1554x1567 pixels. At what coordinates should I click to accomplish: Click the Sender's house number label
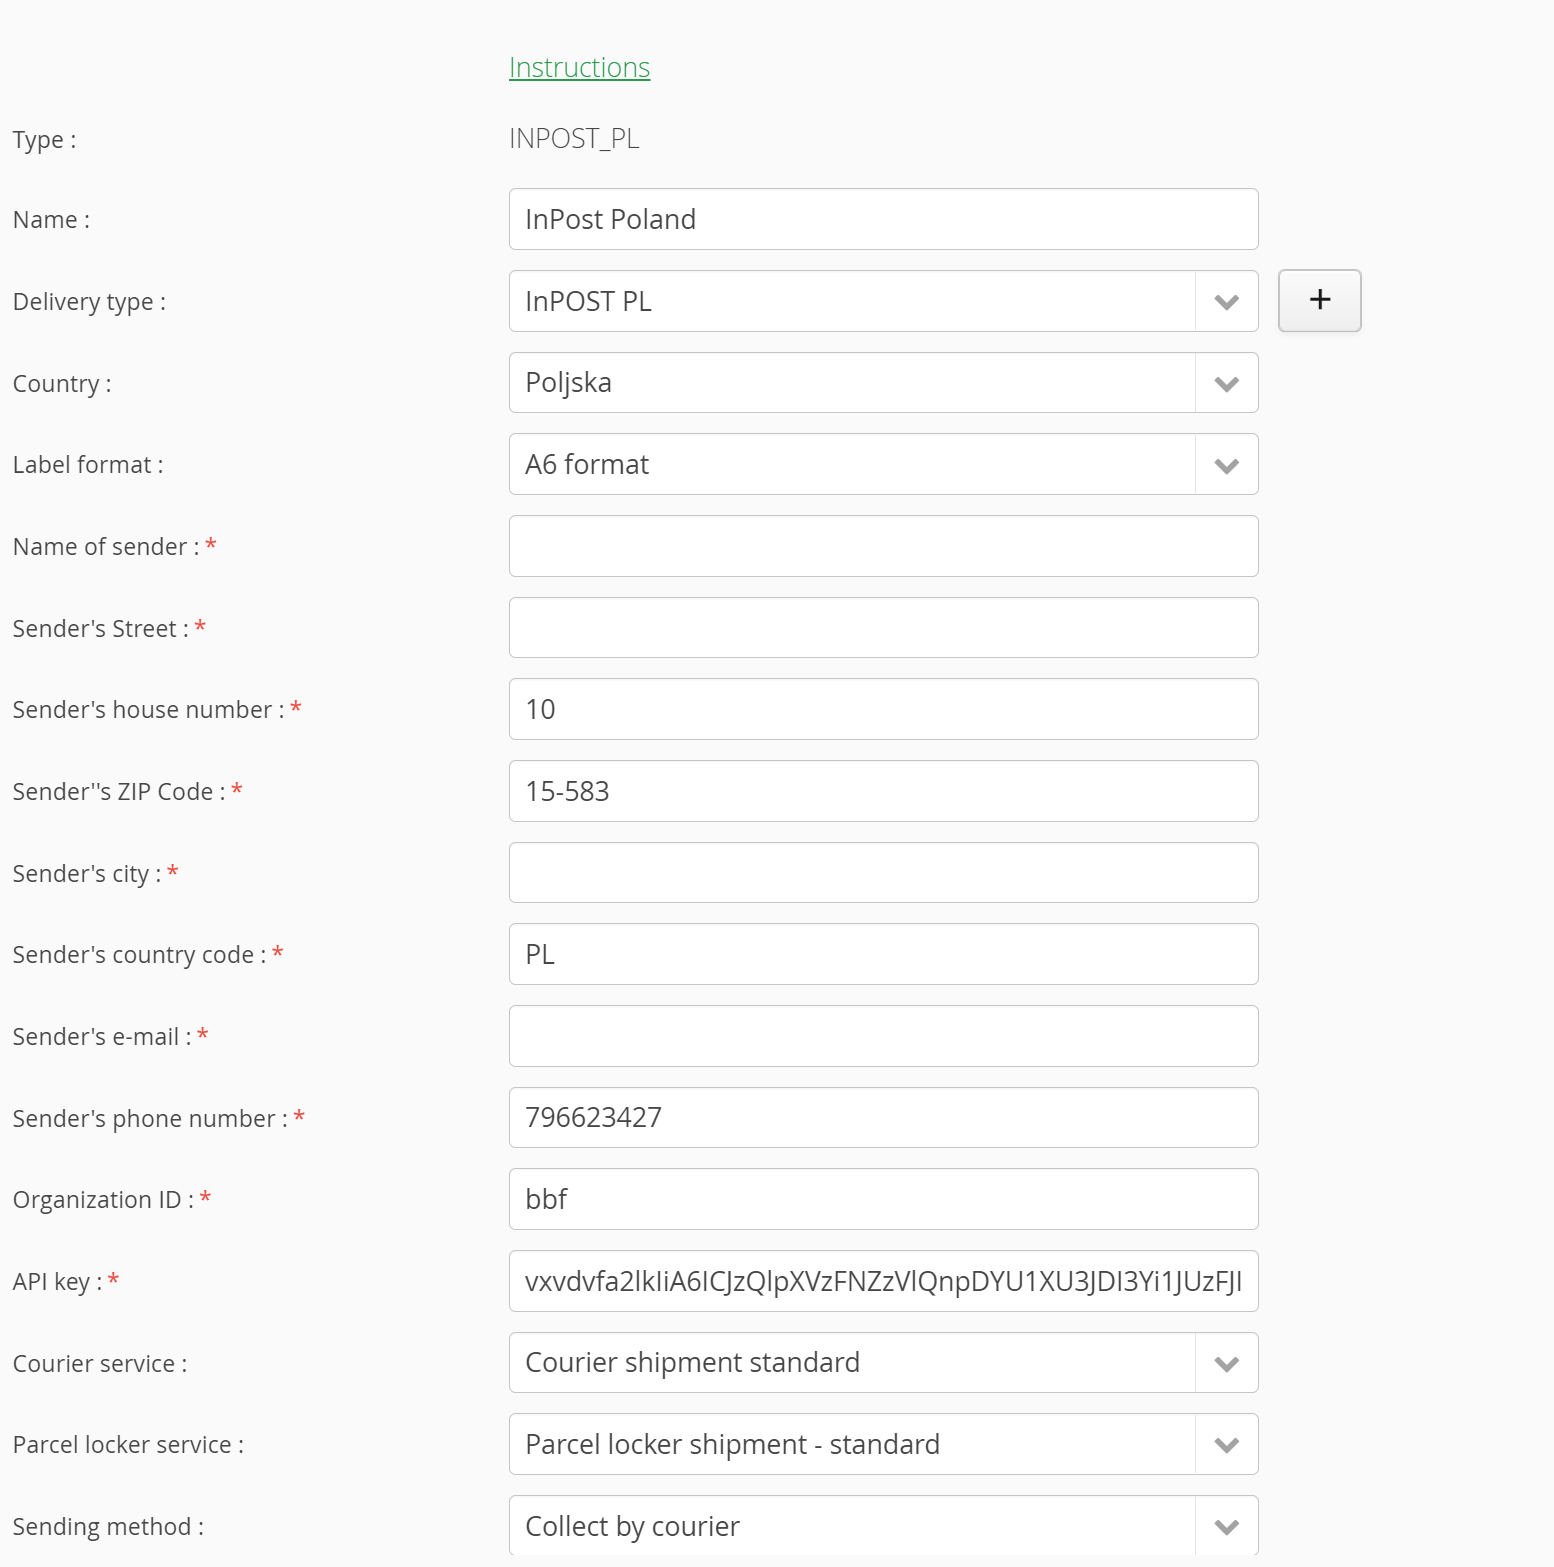coord(157,710)
